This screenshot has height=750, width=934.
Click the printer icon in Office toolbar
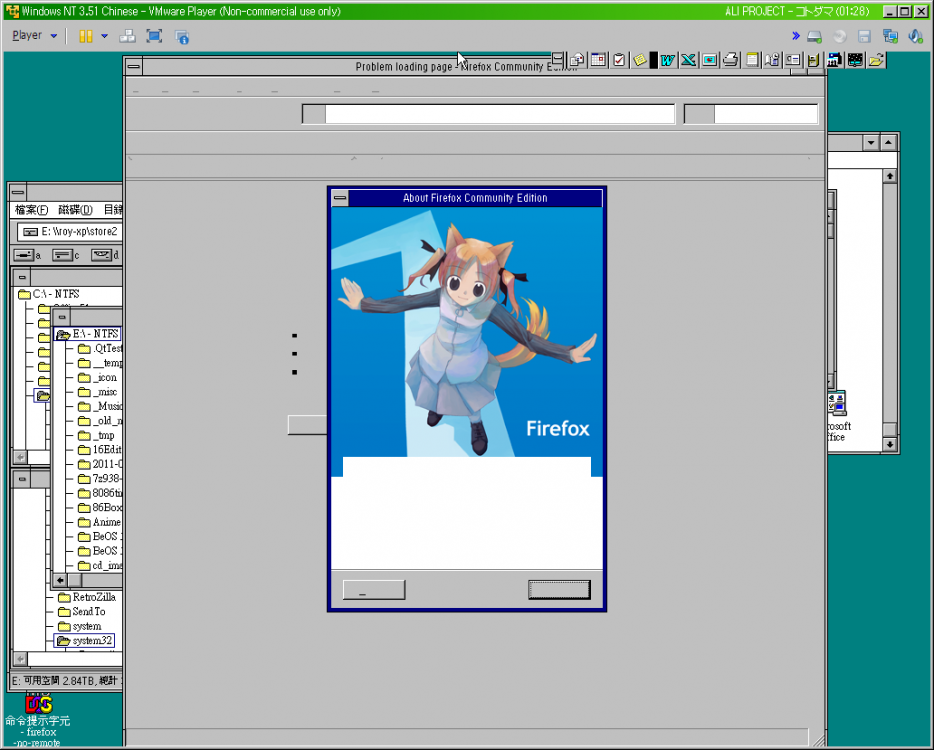coord(730,60)
